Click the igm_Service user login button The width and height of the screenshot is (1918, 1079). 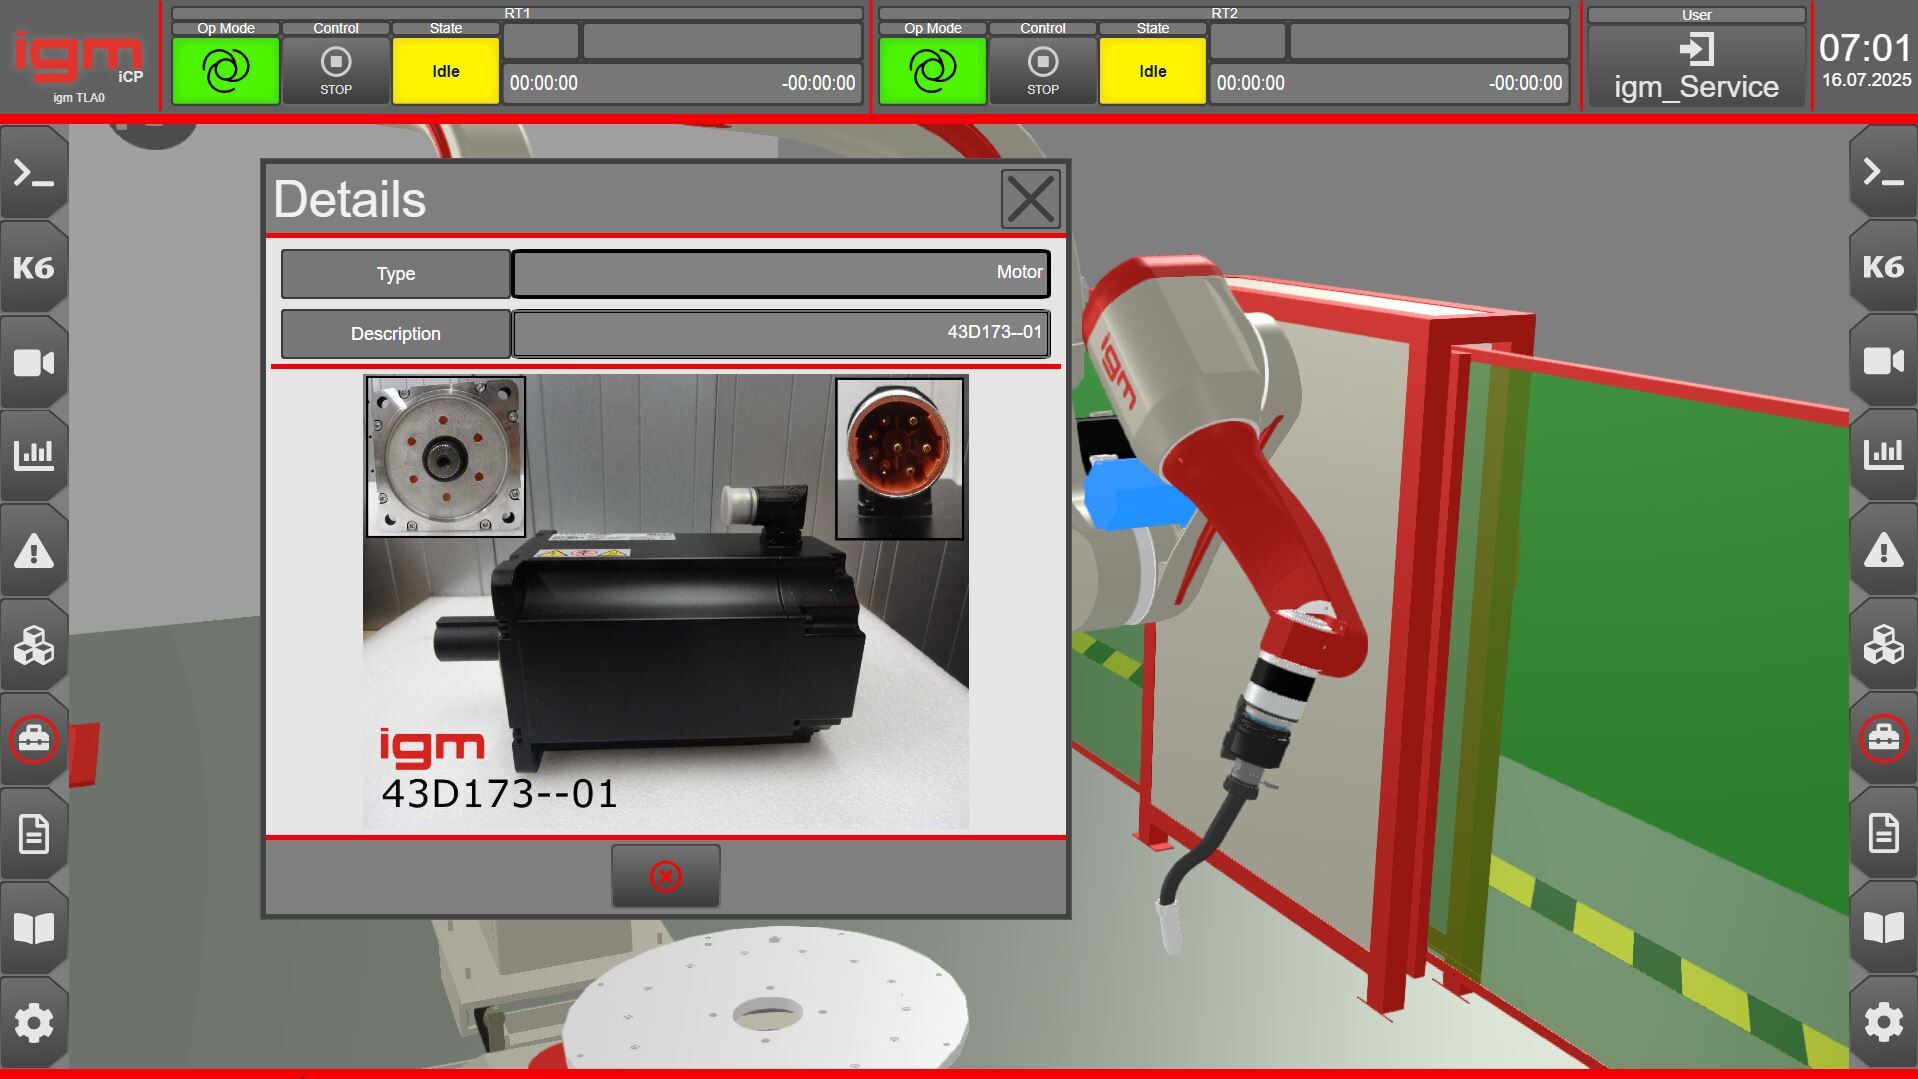click(1696, 67)
